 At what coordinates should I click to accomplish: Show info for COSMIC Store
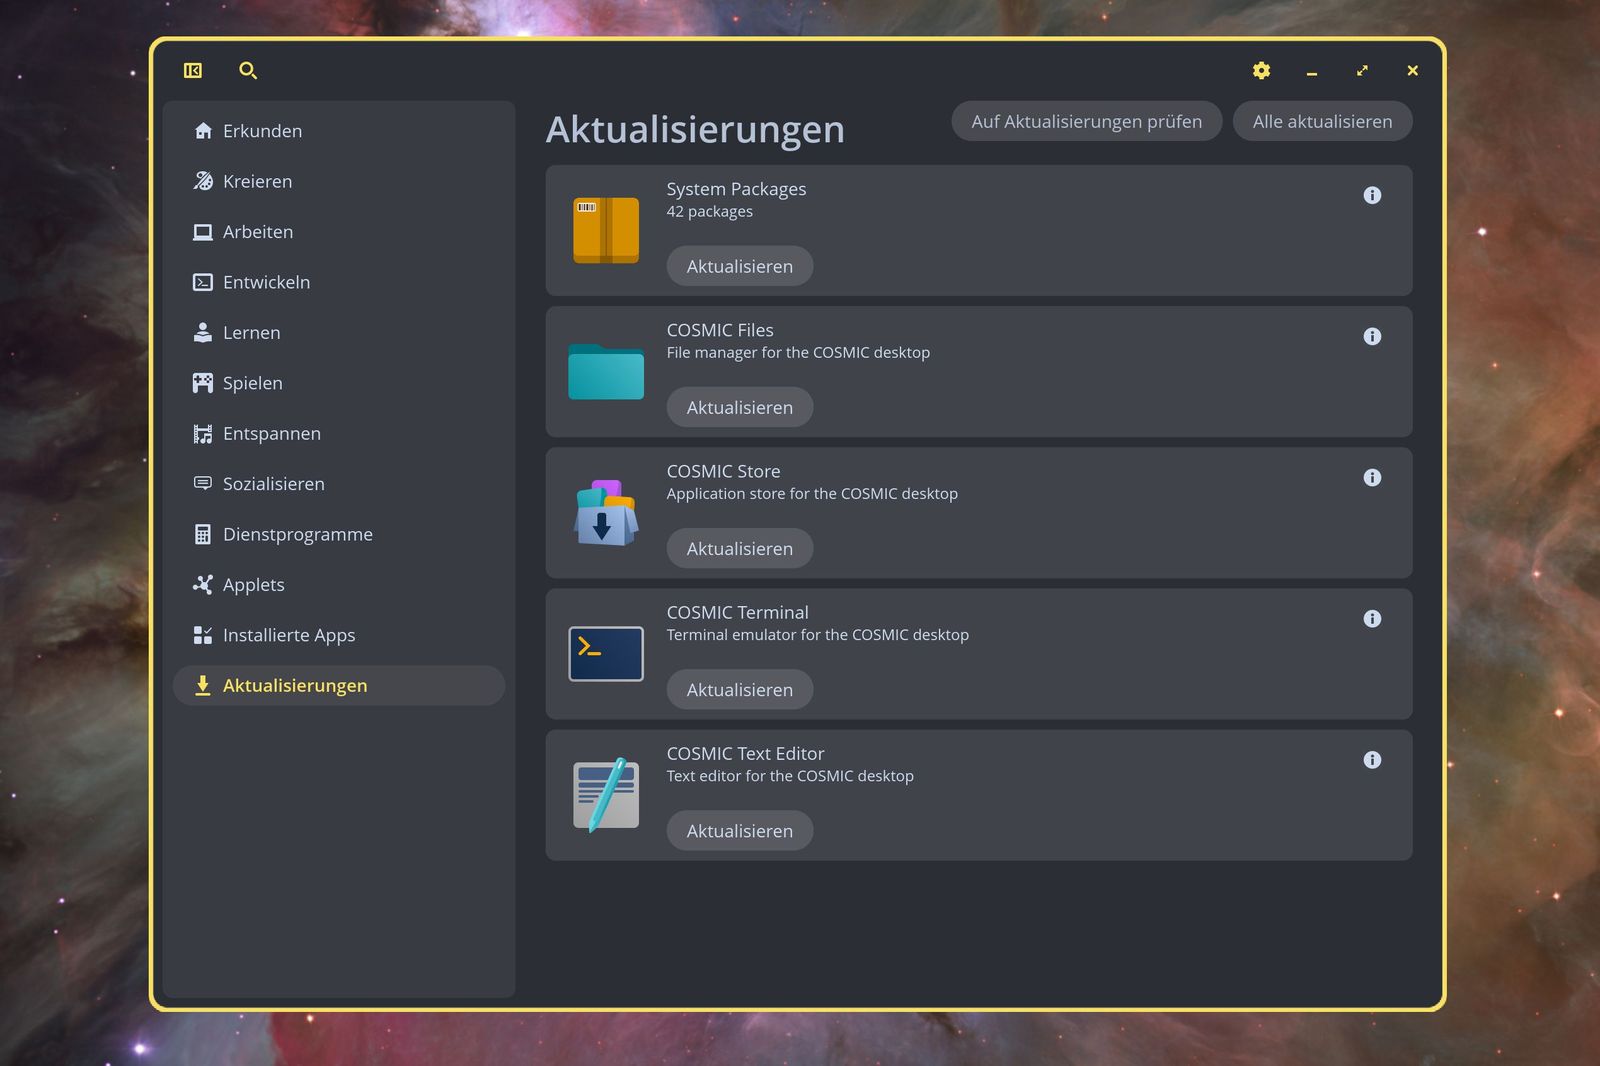tap(1372, 477)
